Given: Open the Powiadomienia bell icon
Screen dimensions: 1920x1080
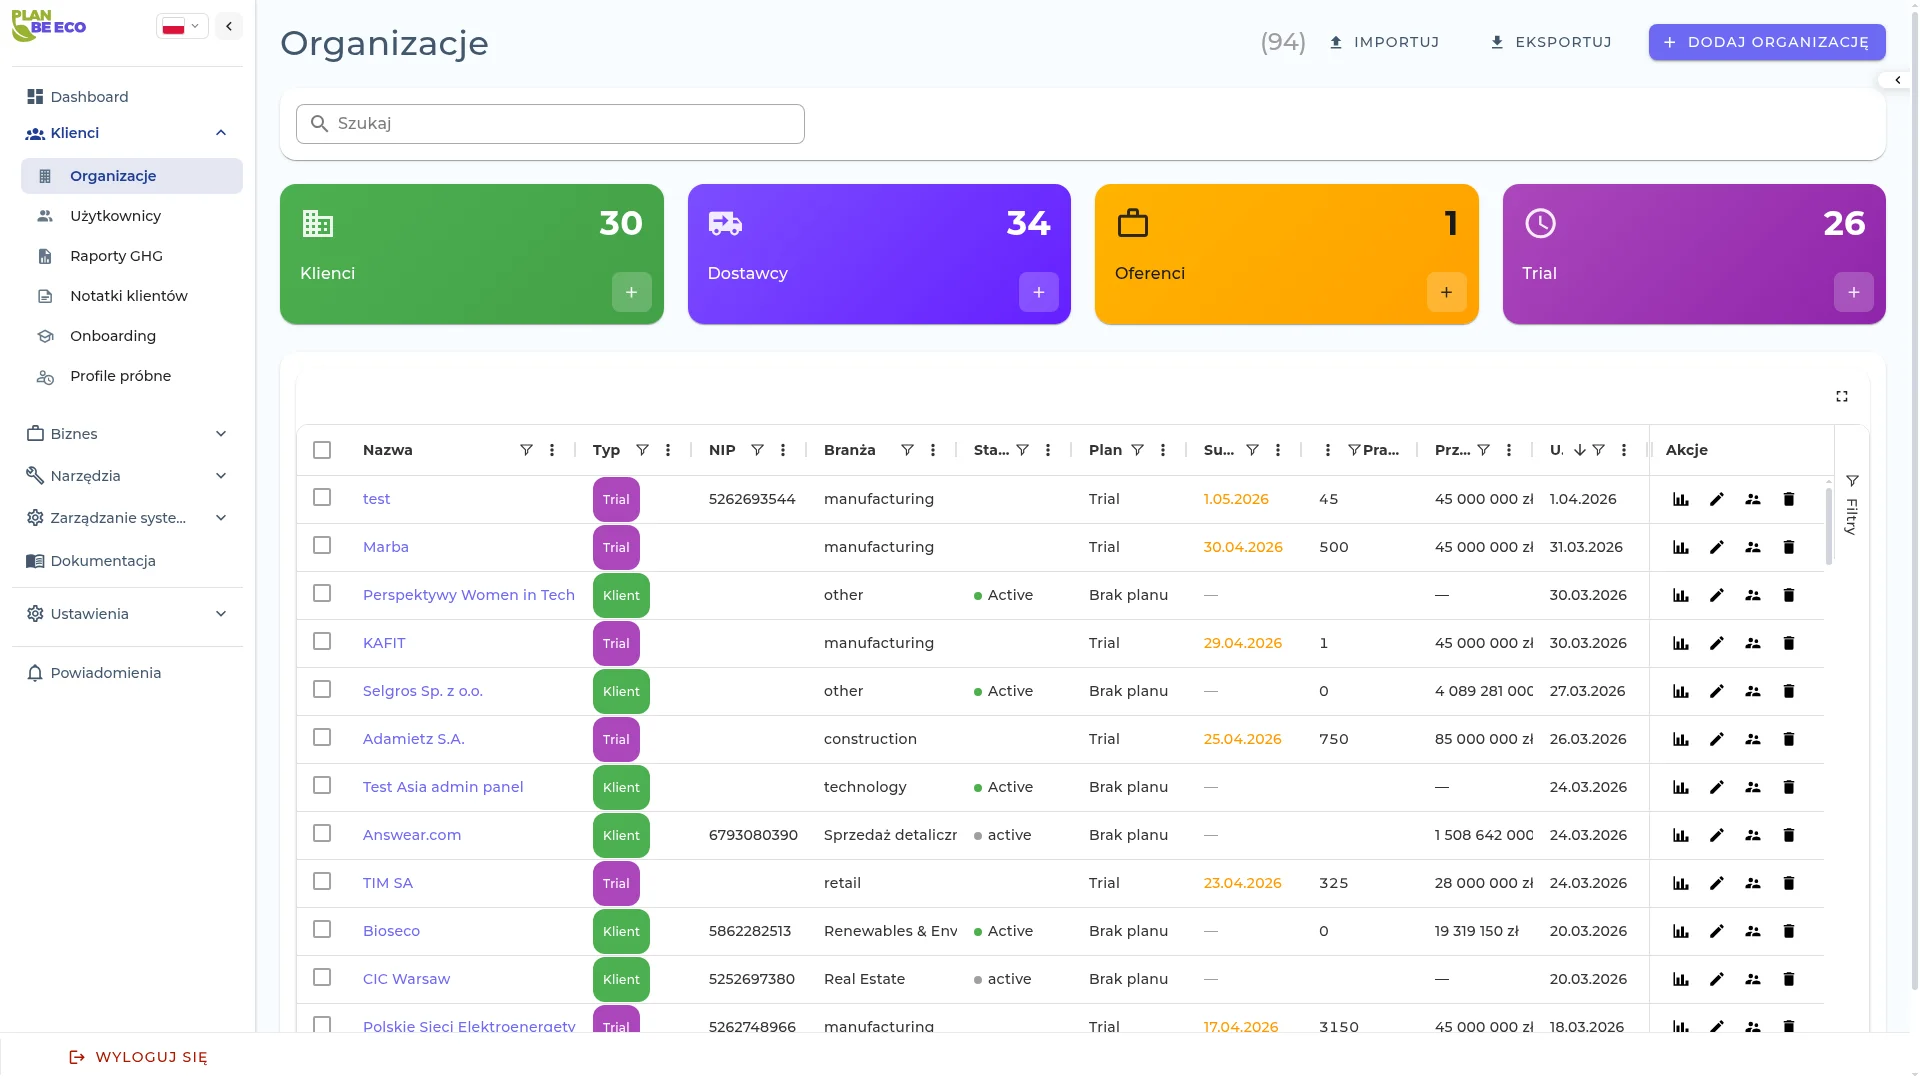Looking at the screenshot, I should pos(35,673).
